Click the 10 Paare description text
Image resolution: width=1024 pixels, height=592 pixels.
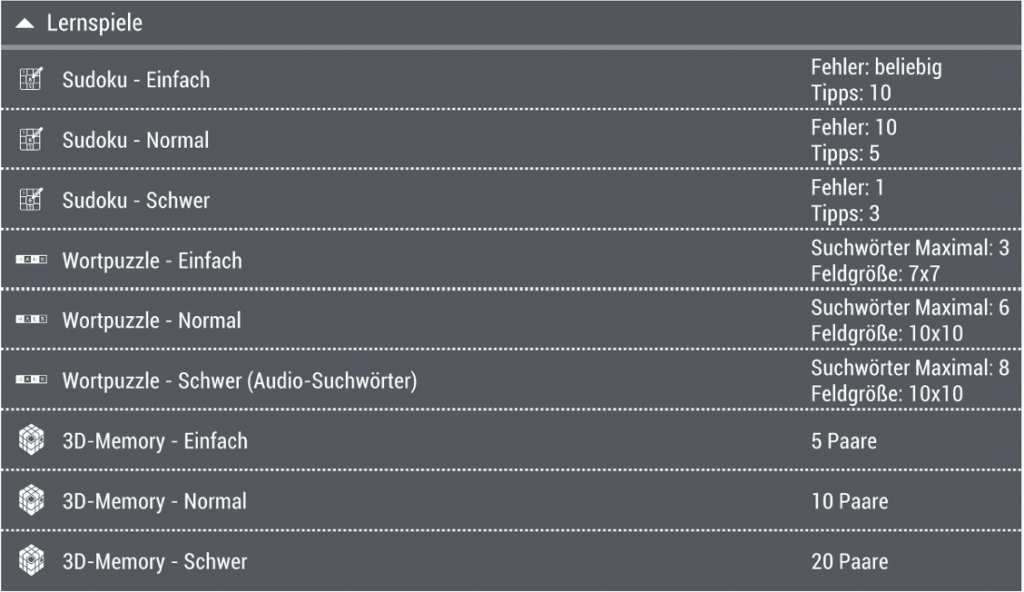click(849, 501)
